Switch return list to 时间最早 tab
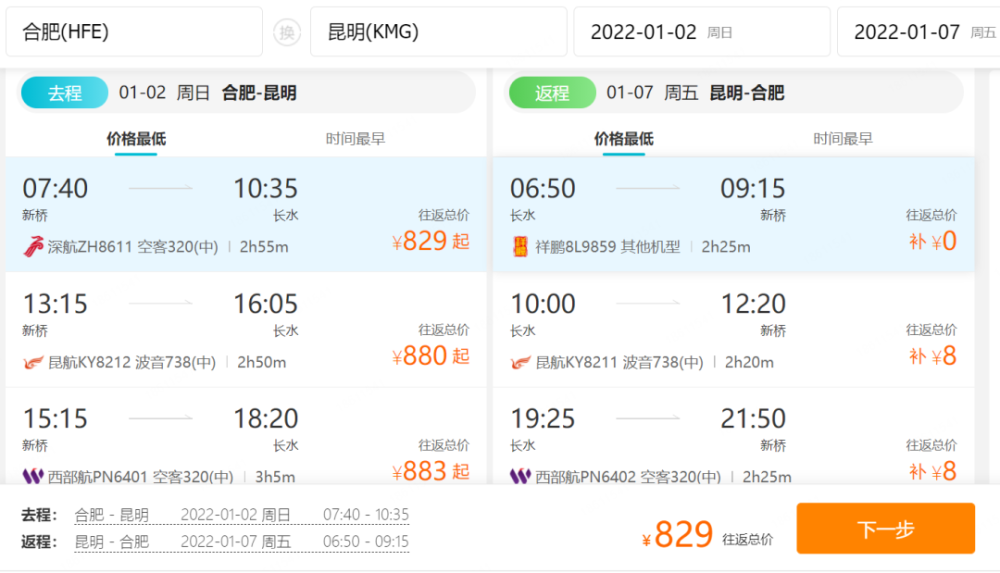Image resolution: width=1000 pixels, height=573 pixels. coord(843,139)
